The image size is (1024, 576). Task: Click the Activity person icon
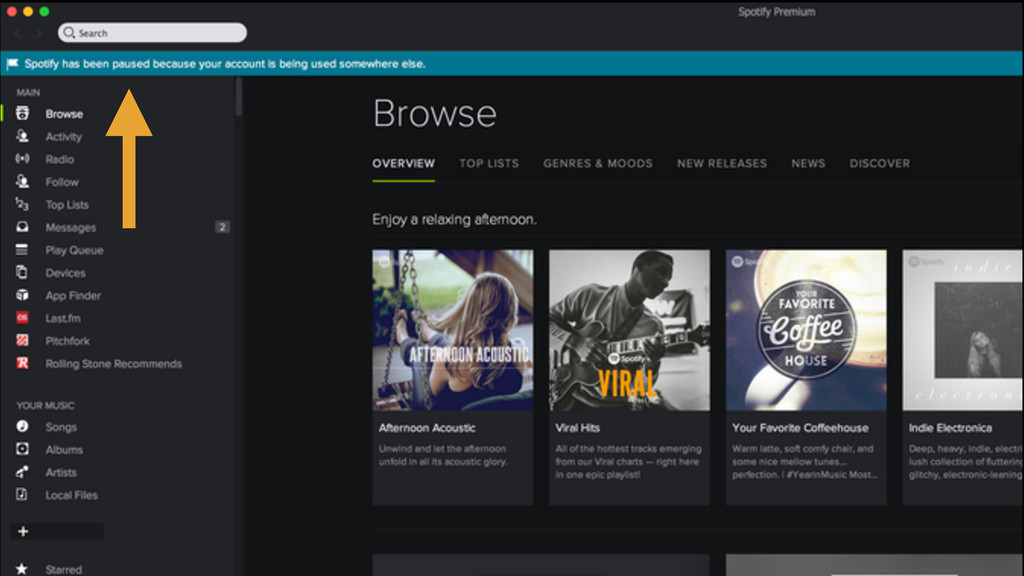22,136
